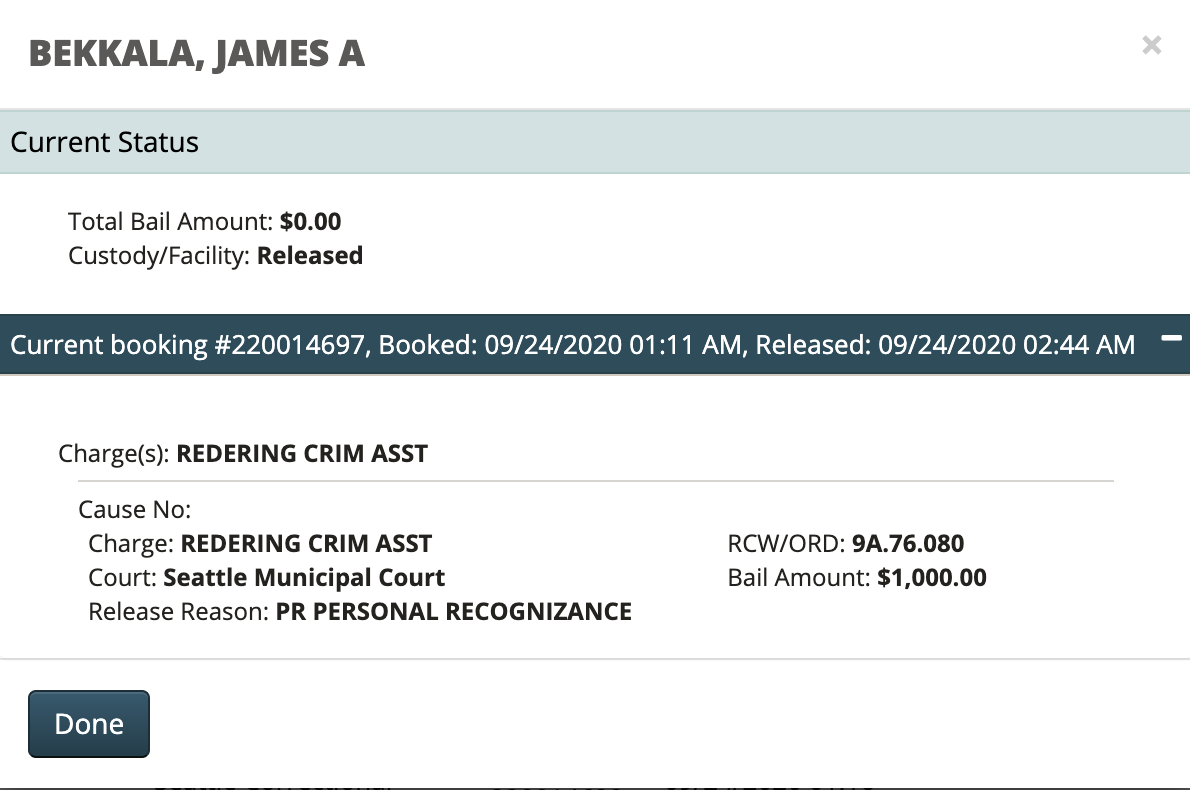
Task: Click the Charge(s) summary line text
Action: click(243, 454)
